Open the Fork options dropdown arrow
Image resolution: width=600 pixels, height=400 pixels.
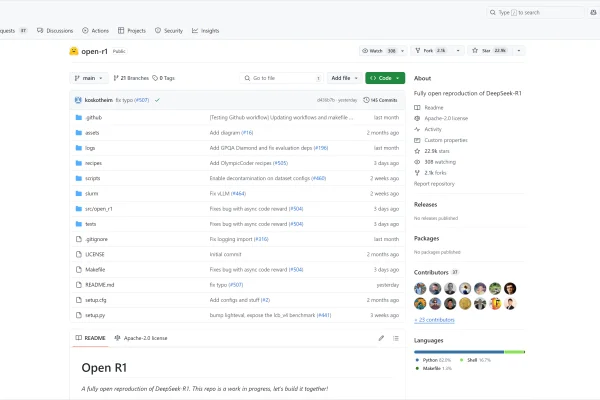point(458,51)
